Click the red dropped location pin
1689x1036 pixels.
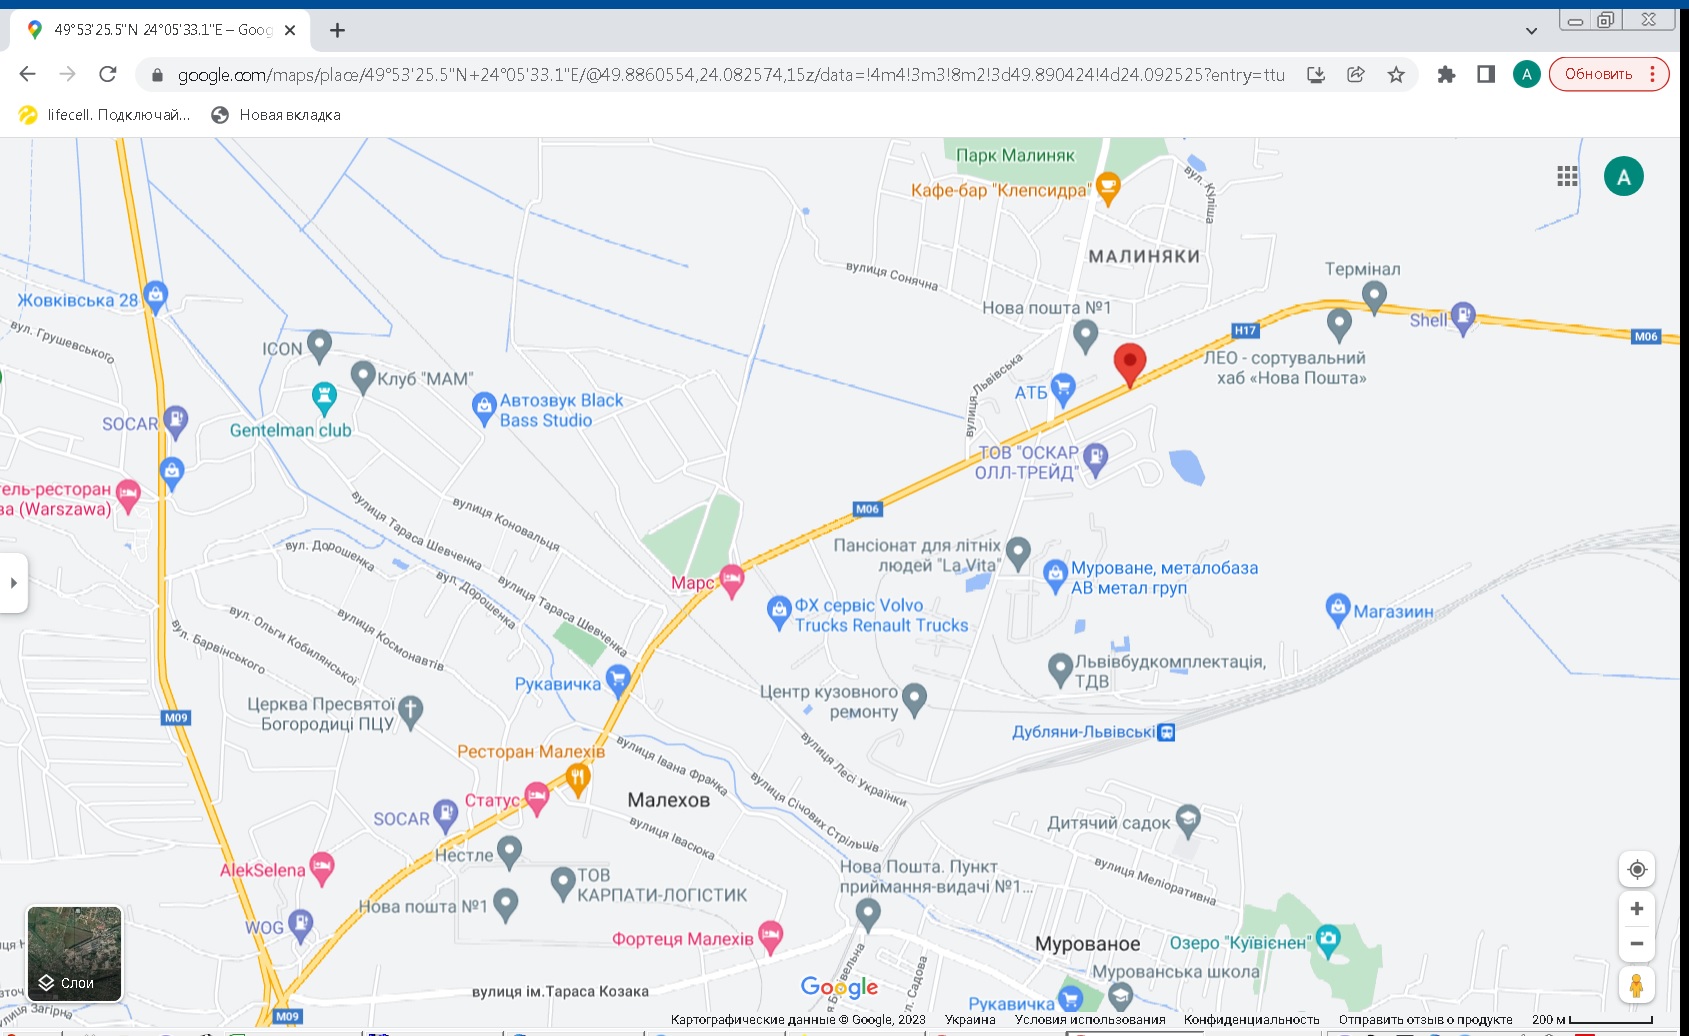(x=1129, y=365)
